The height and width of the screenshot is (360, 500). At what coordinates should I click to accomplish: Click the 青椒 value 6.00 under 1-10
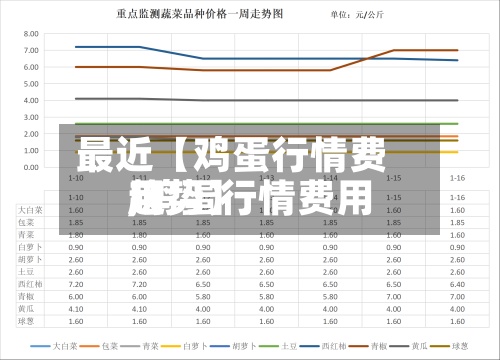point(76,297)
